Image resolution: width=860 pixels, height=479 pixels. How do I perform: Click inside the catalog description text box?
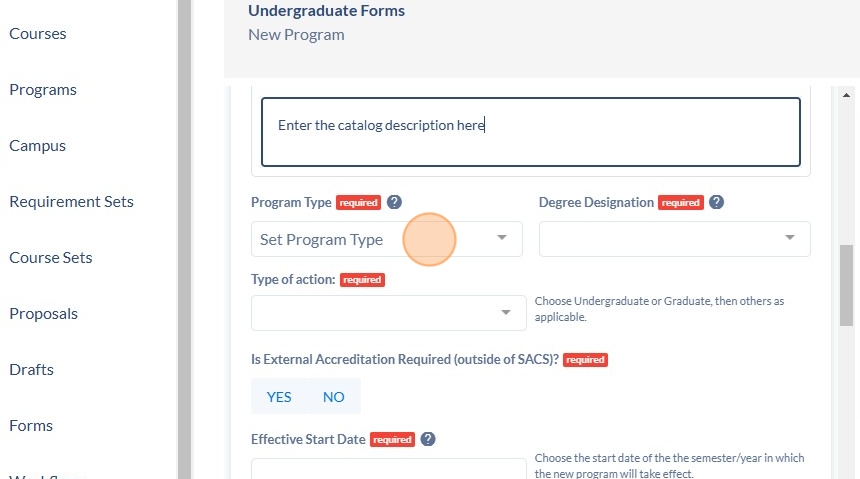point(530,132)
